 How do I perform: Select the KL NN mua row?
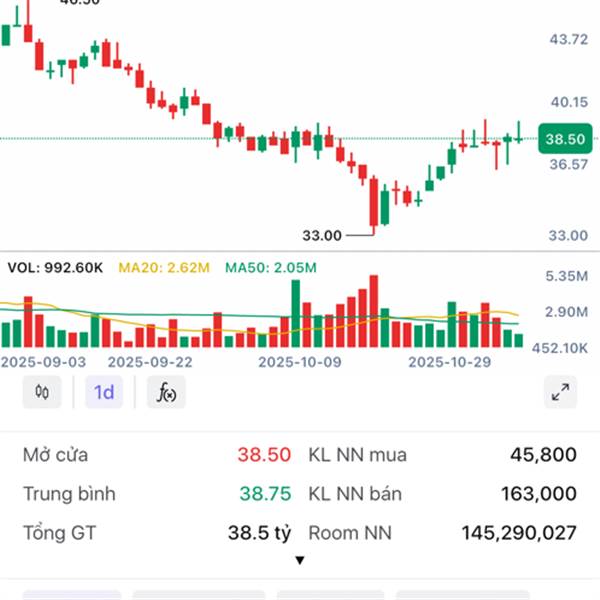tap(442, 455)
